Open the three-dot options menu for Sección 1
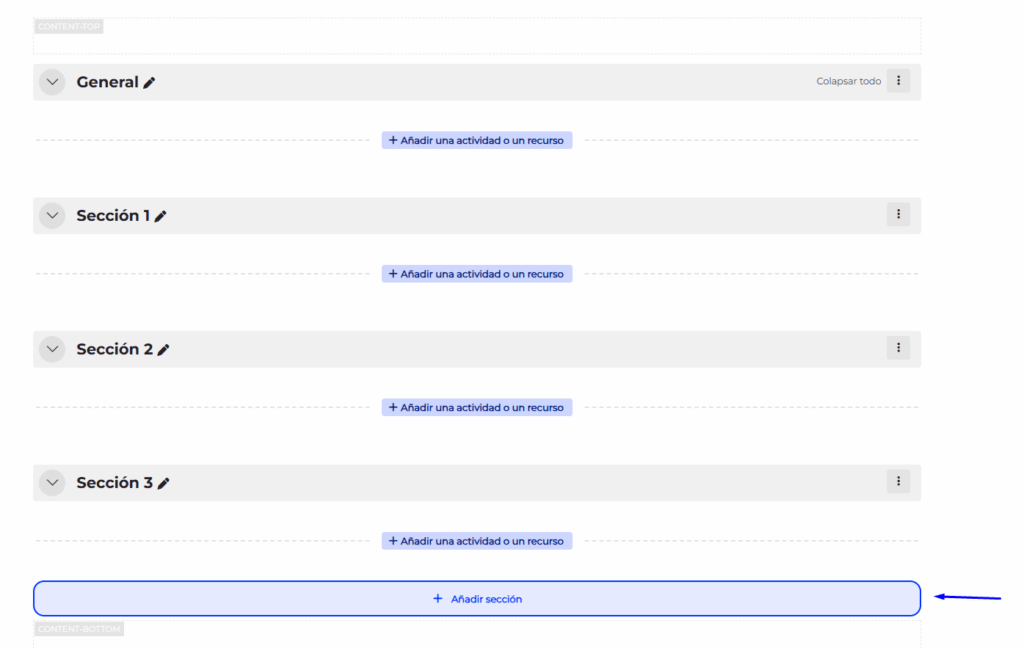Image resolution: width=1024 pixels, height=648 pixels. coord(898,214)
